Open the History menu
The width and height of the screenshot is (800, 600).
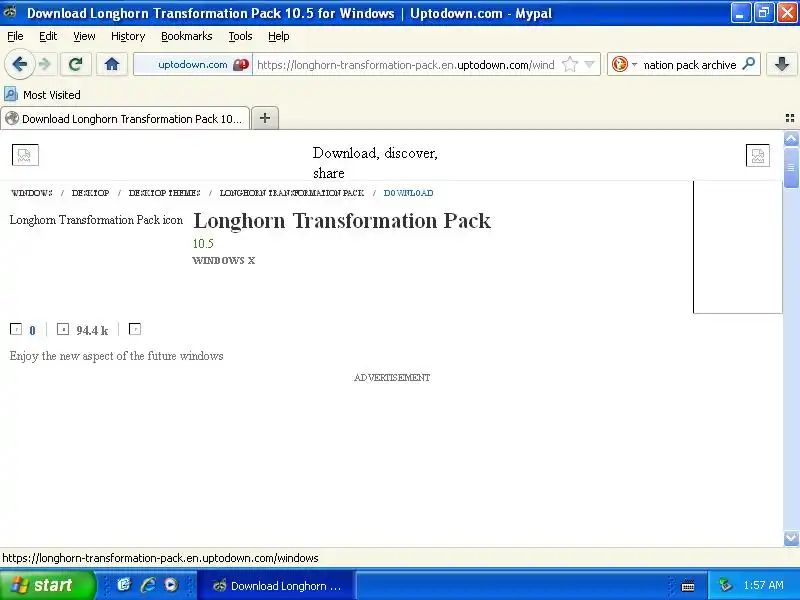(128, 36)
